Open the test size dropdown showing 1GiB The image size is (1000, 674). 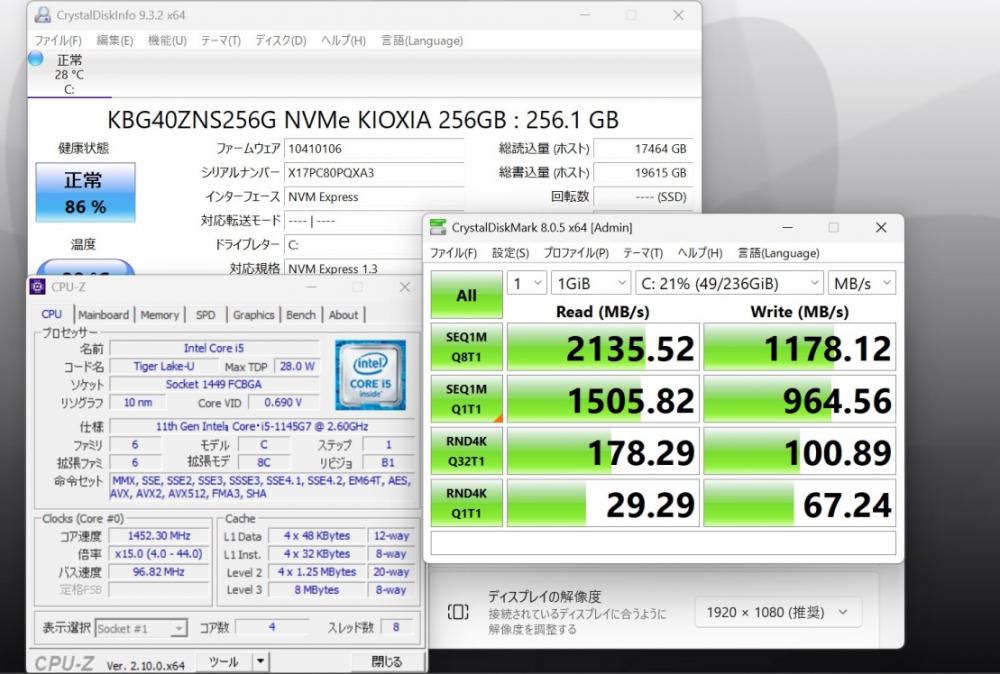(x=591, y=283)
